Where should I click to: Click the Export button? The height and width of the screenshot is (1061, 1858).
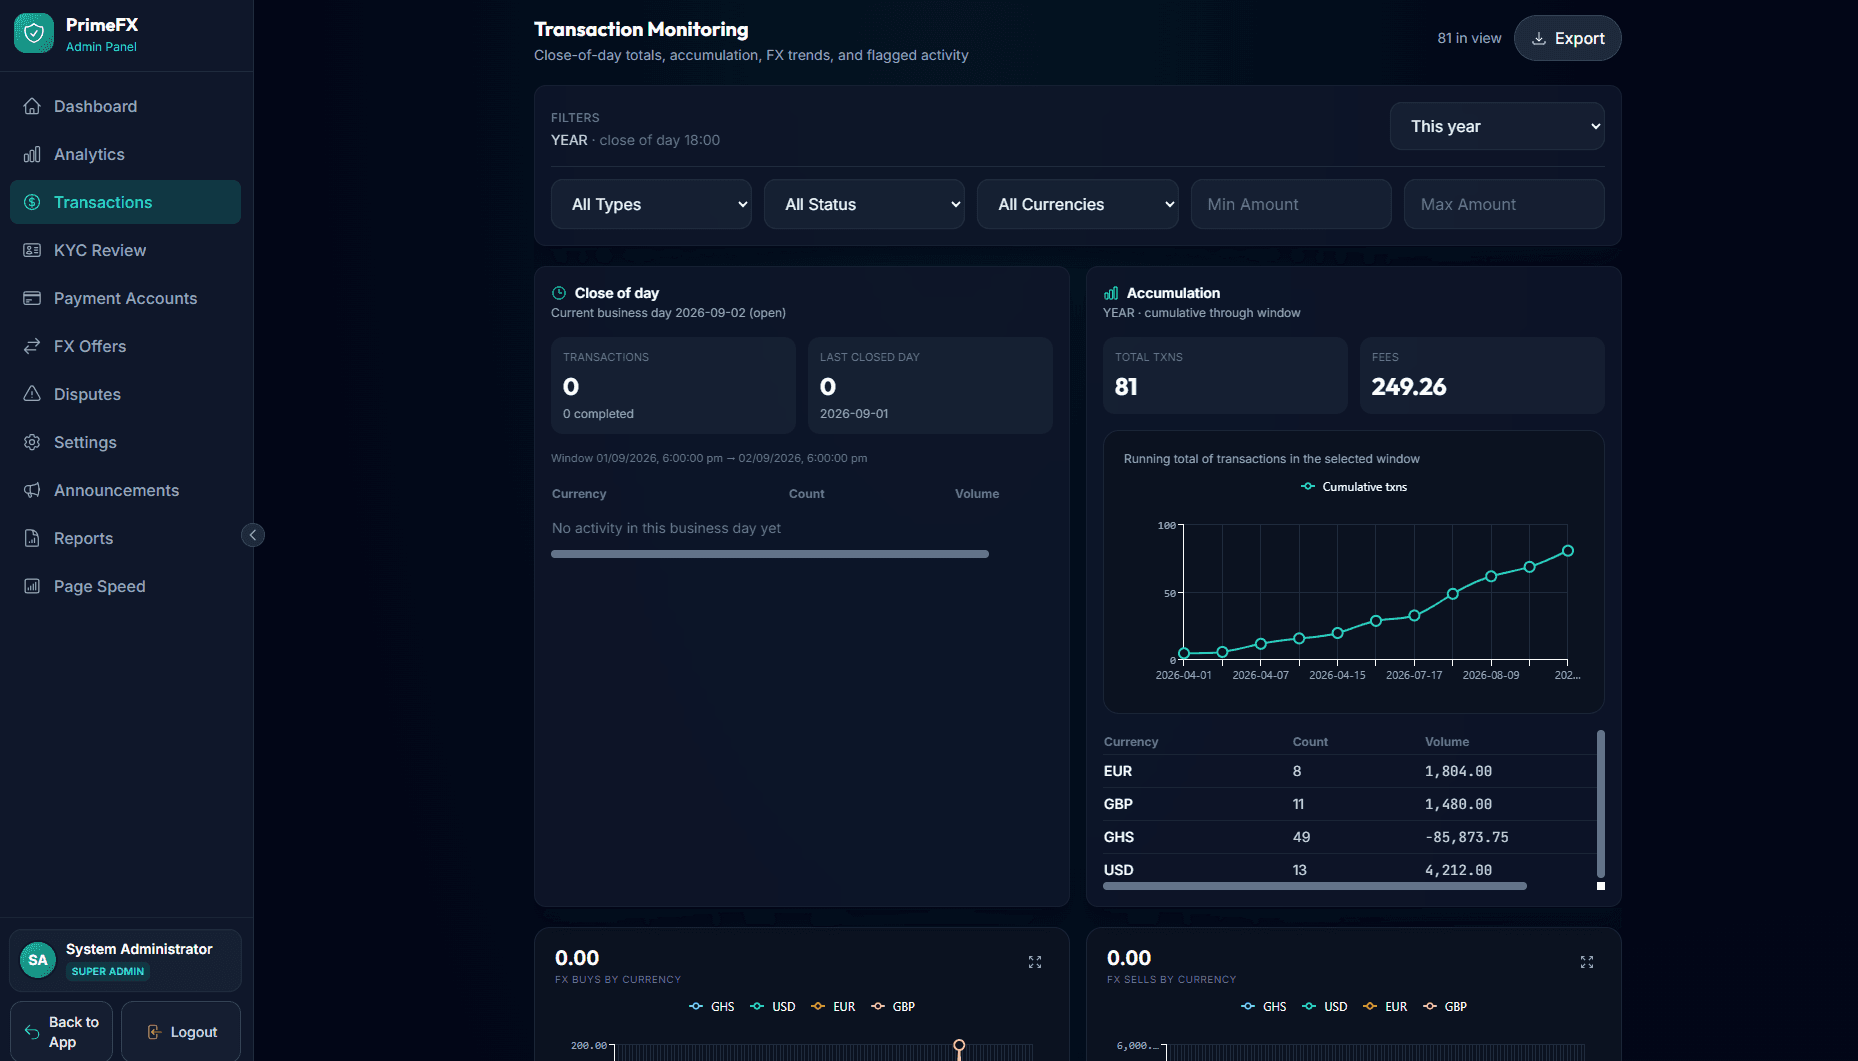[x=1567, y=38]
